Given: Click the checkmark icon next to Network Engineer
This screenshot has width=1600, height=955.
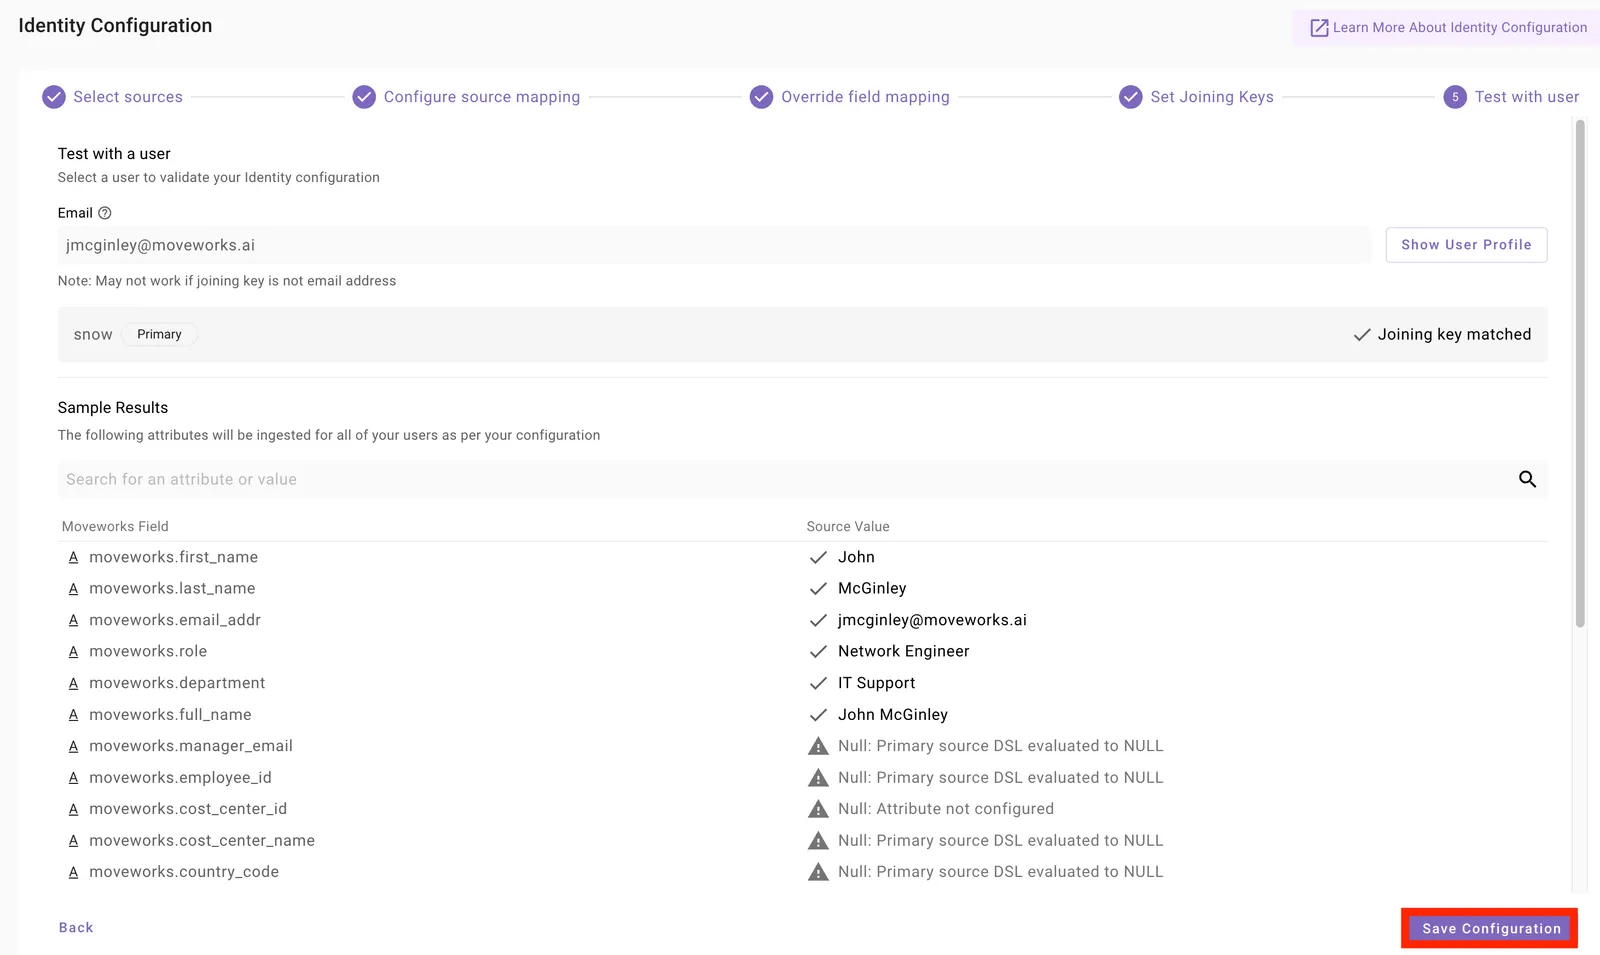Looking at the screenshot, I should click(818, 652).
